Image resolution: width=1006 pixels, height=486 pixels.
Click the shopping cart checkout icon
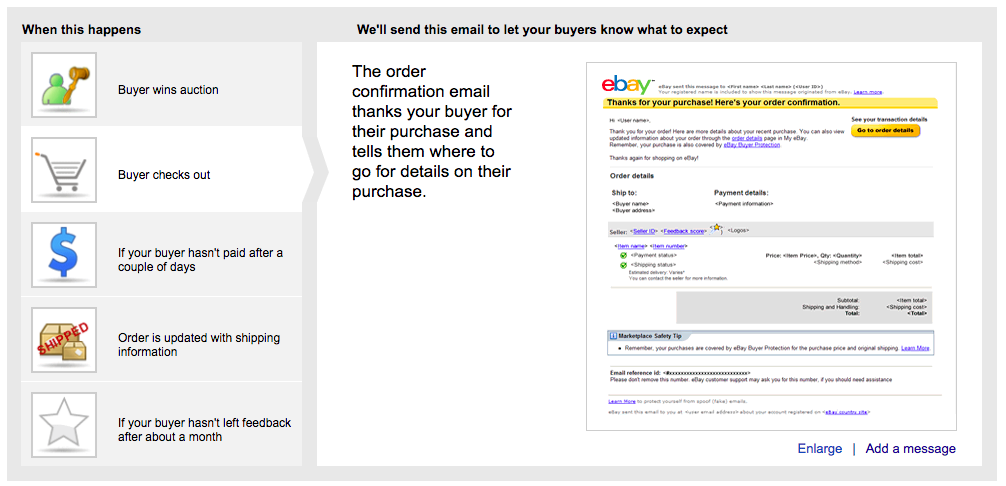click(64, 170)
